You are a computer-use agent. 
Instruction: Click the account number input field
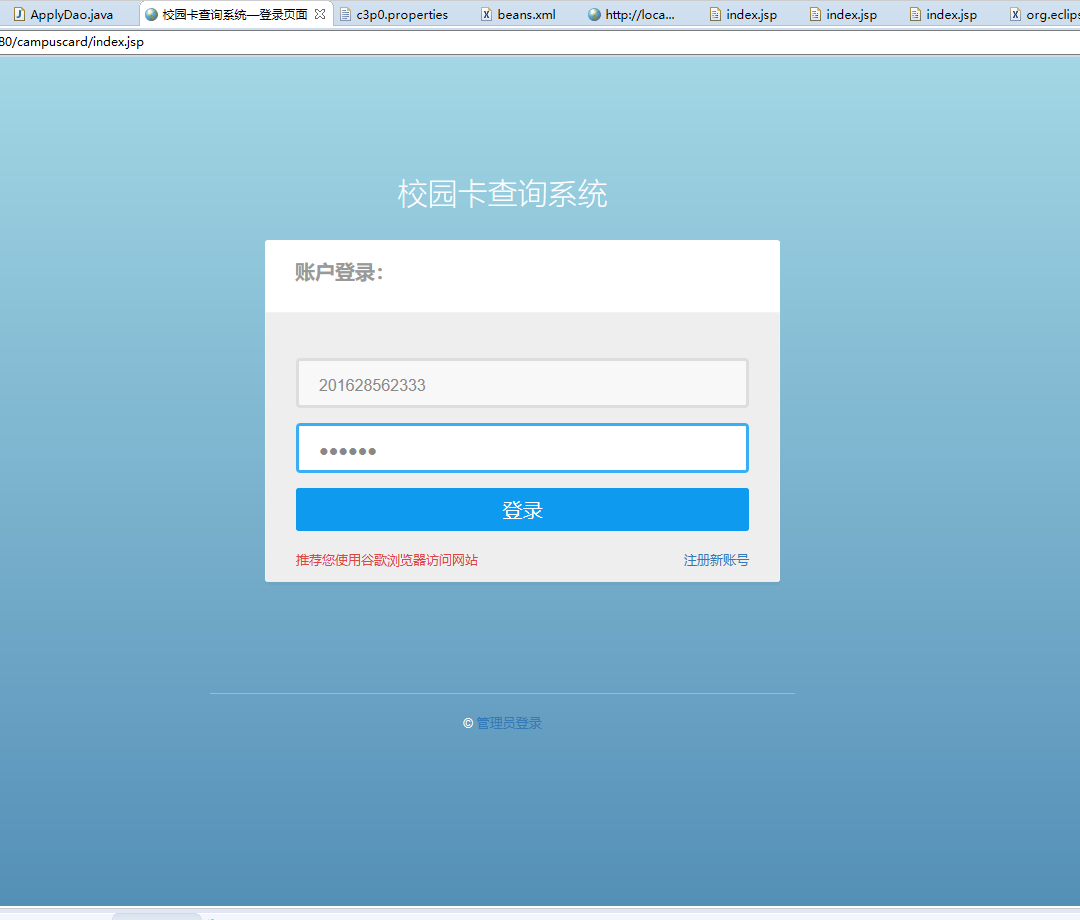[522, 383]
